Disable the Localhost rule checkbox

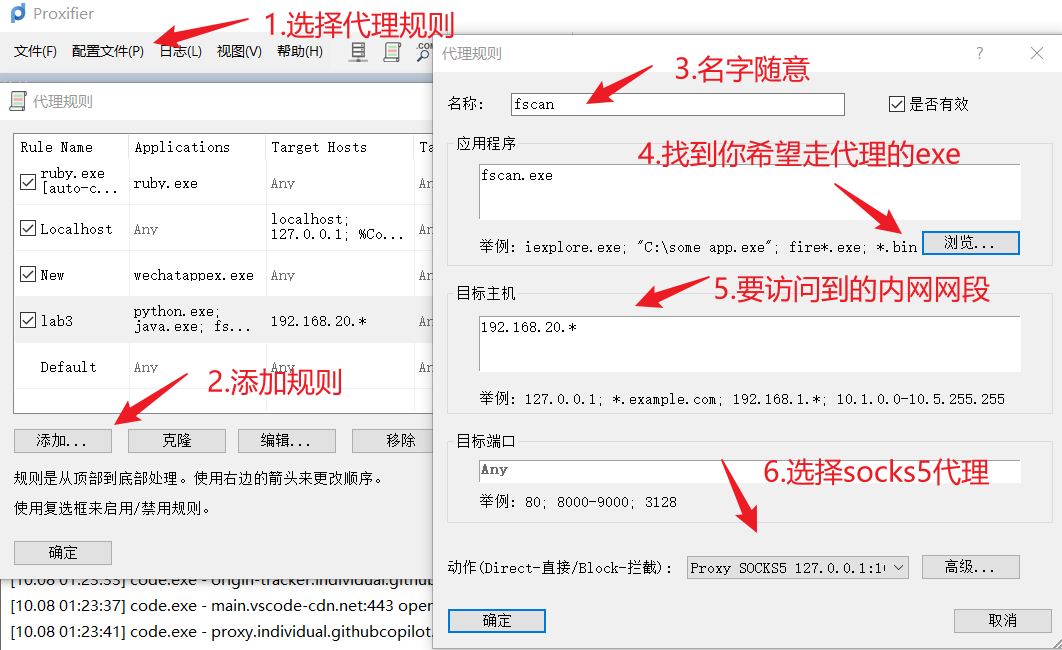28,229
